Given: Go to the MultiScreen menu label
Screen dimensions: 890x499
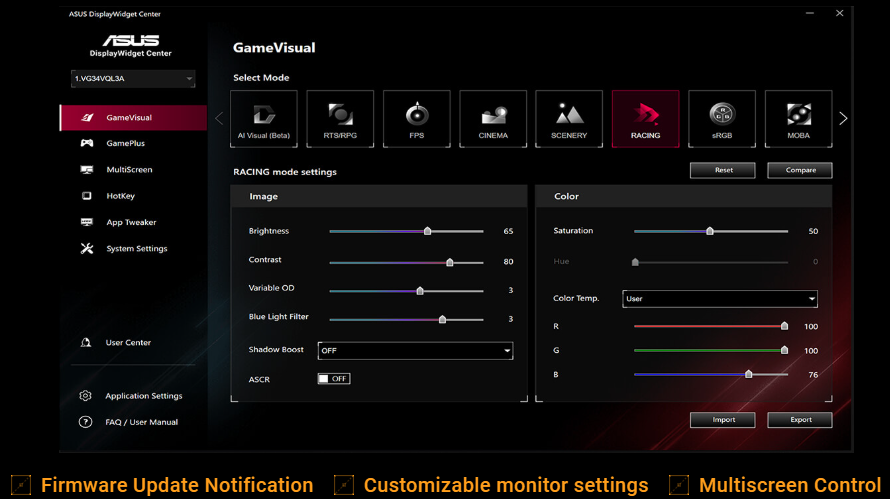Looking at the screenshot, I should click(129, 170).
